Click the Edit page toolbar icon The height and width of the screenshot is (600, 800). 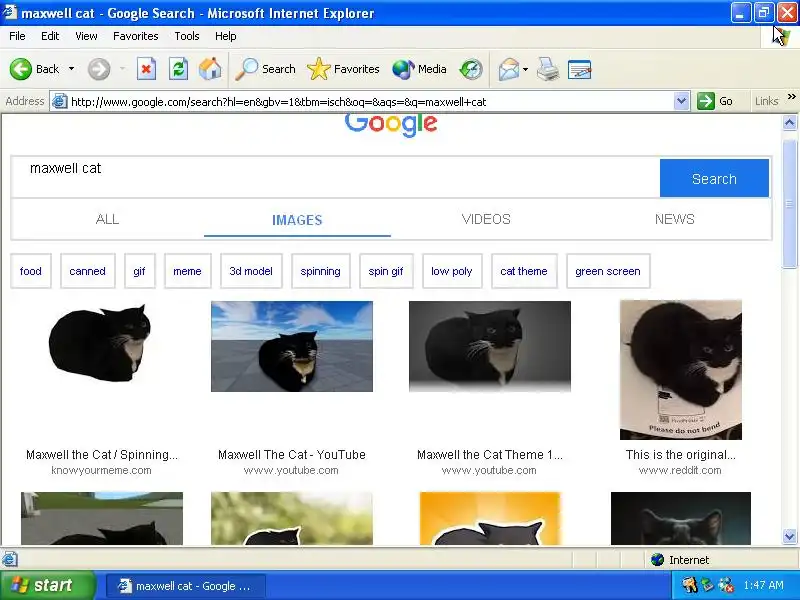click(580, 69)
